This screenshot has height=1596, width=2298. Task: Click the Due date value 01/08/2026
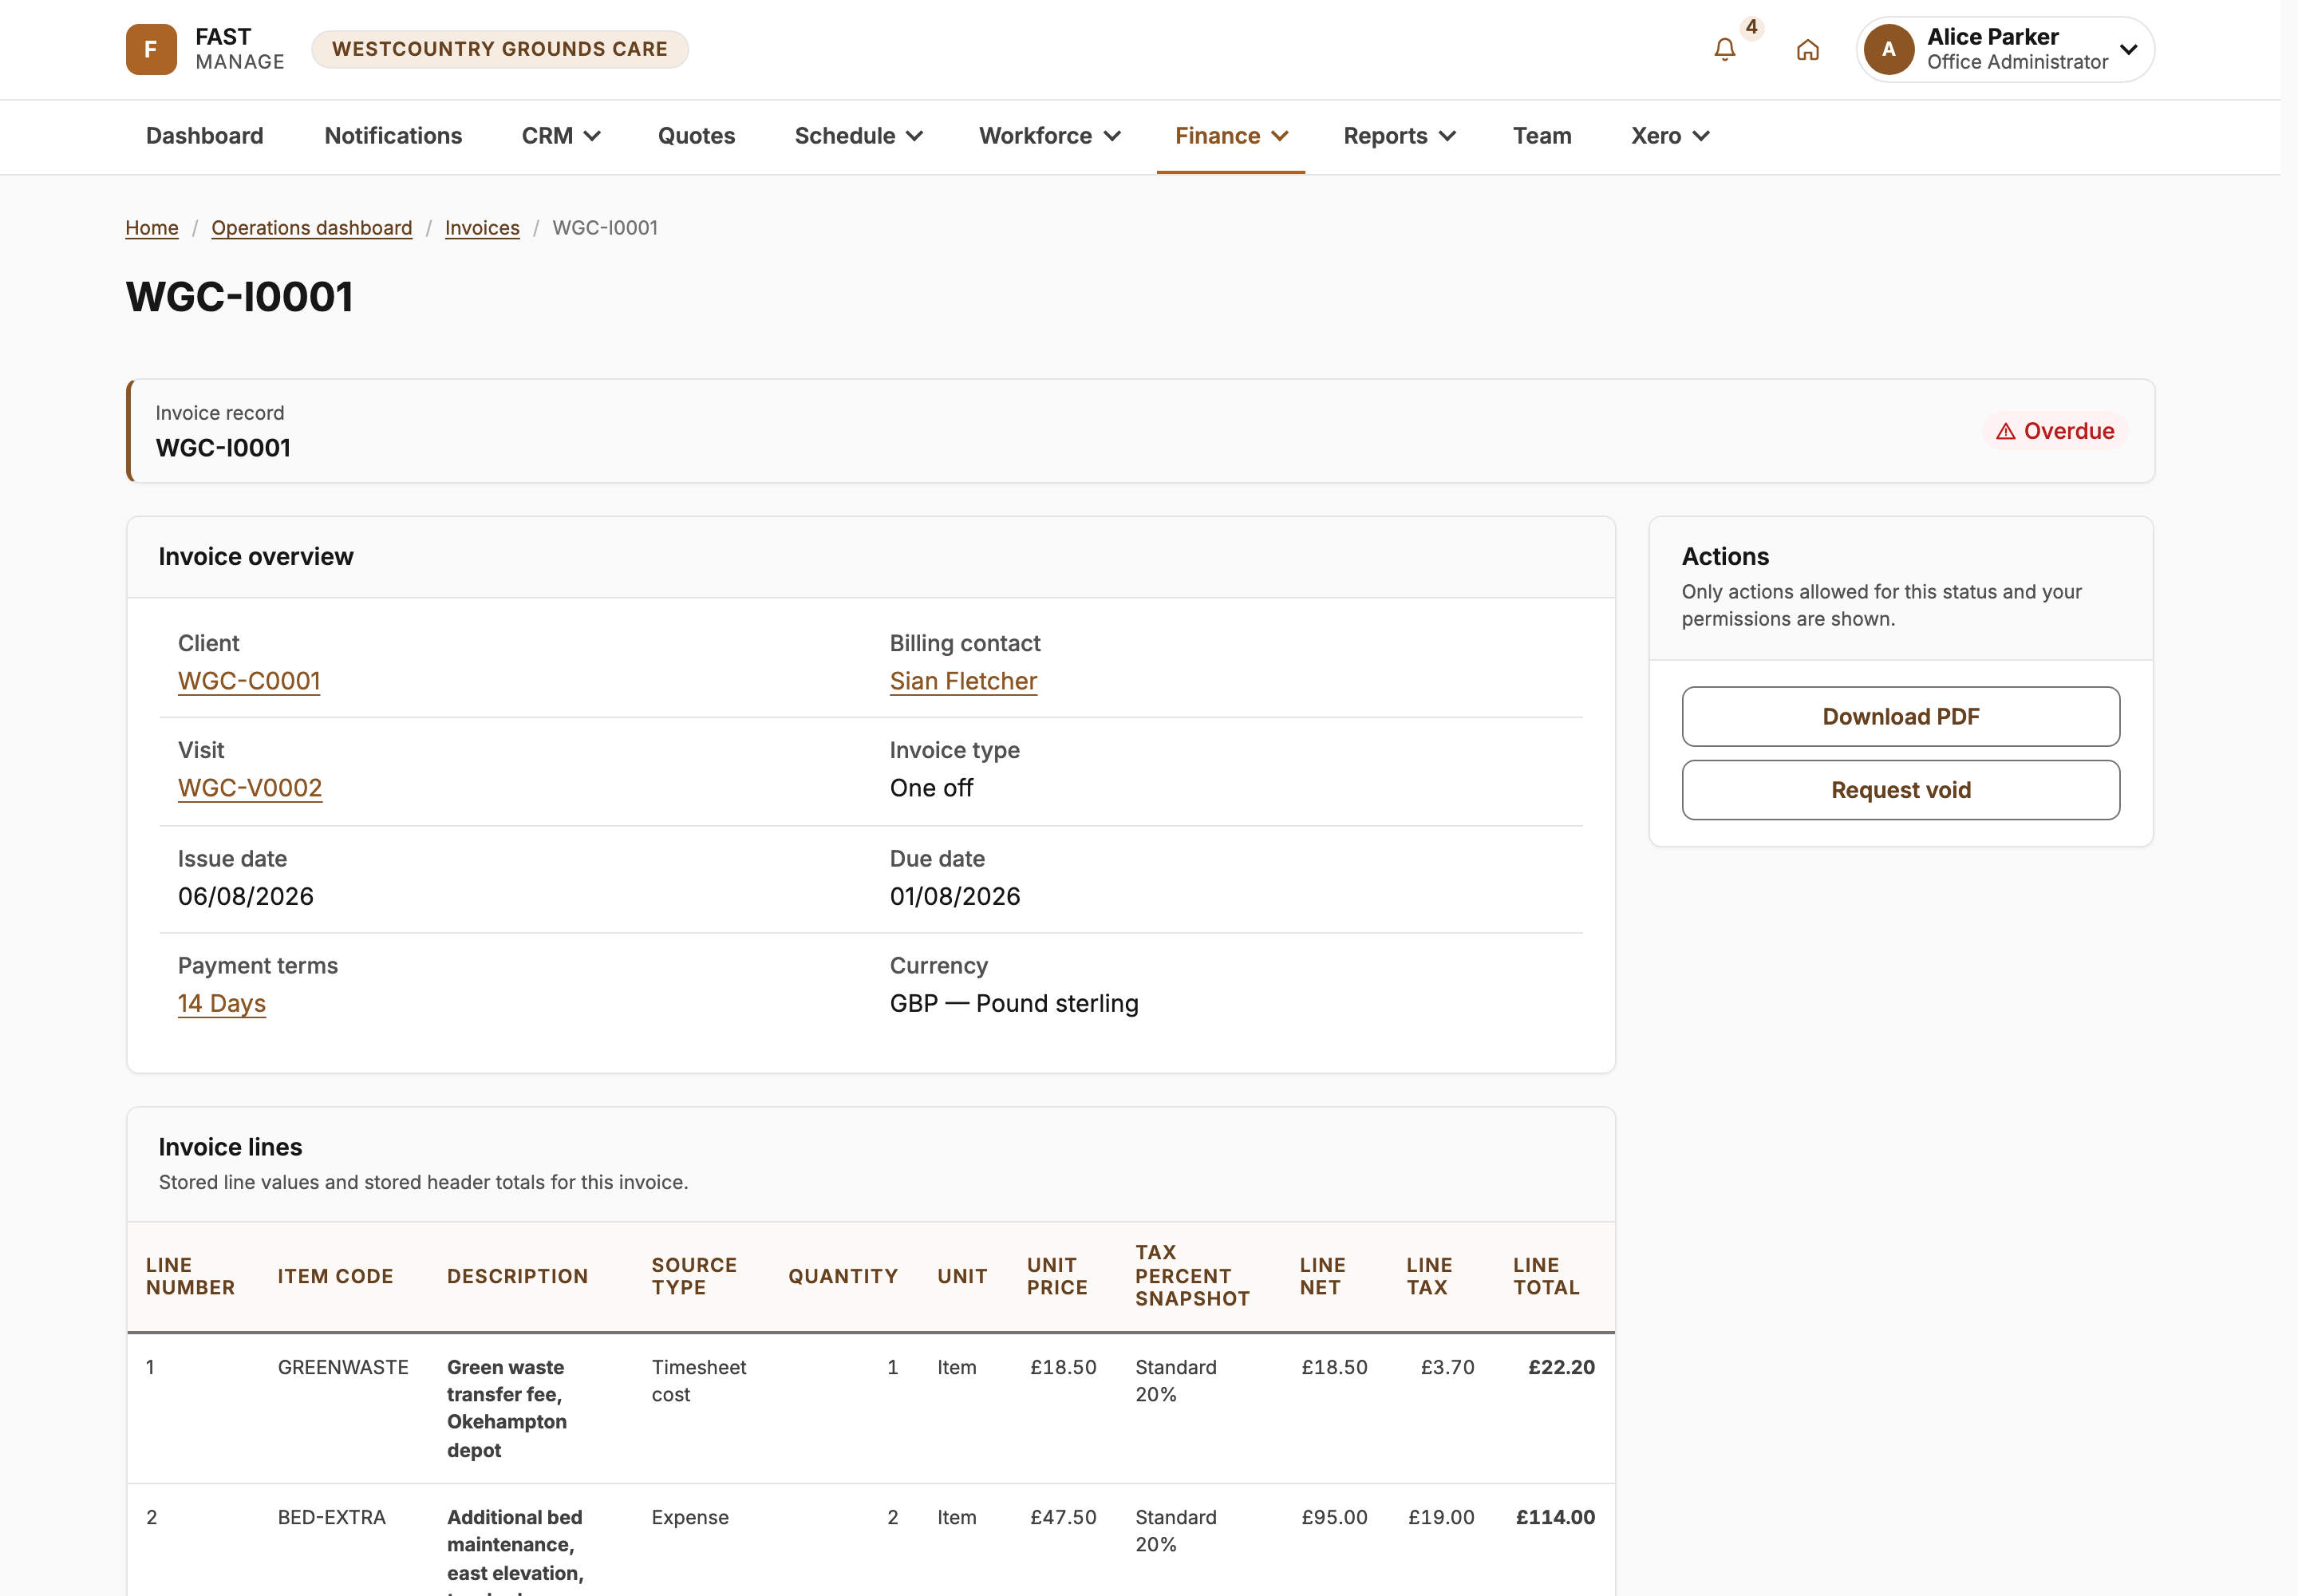tap(955, 896)
